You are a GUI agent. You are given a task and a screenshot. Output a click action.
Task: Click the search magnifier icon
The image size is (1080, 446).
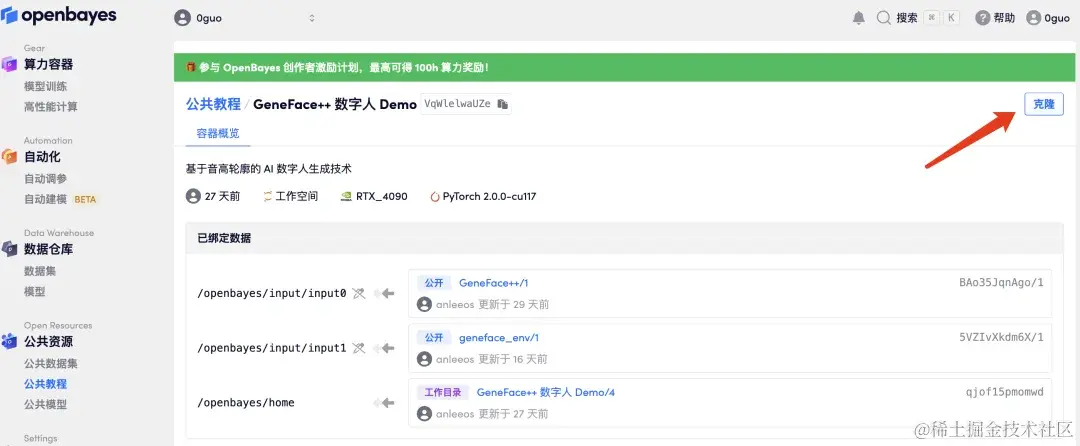click(883, 19)
